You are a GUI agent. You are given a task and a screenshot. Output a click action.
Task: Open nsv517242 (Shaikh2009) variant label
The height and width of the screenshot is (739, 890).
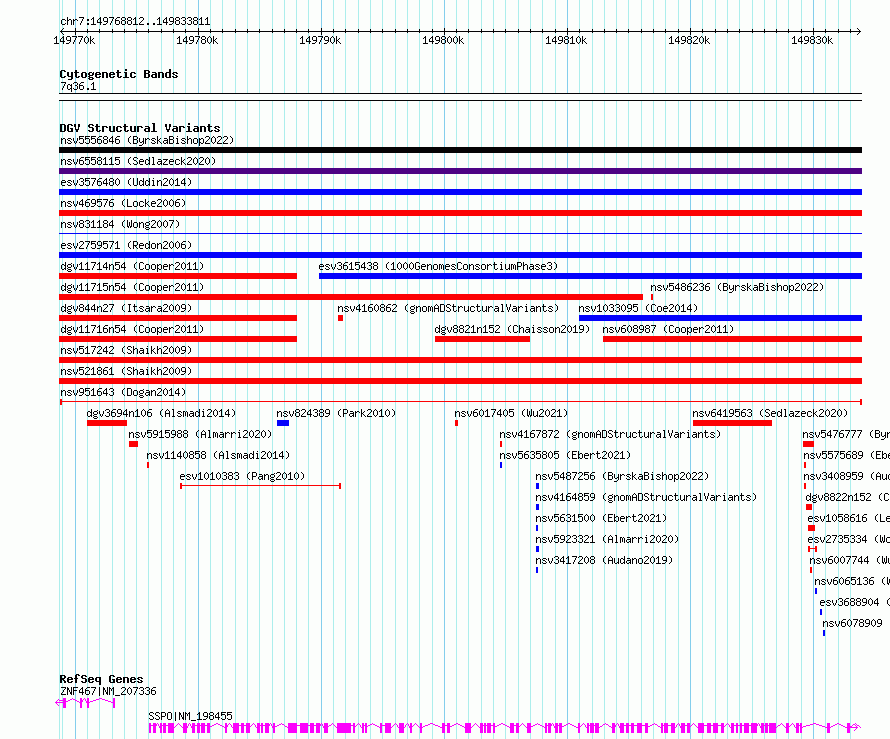pos(126,350)
